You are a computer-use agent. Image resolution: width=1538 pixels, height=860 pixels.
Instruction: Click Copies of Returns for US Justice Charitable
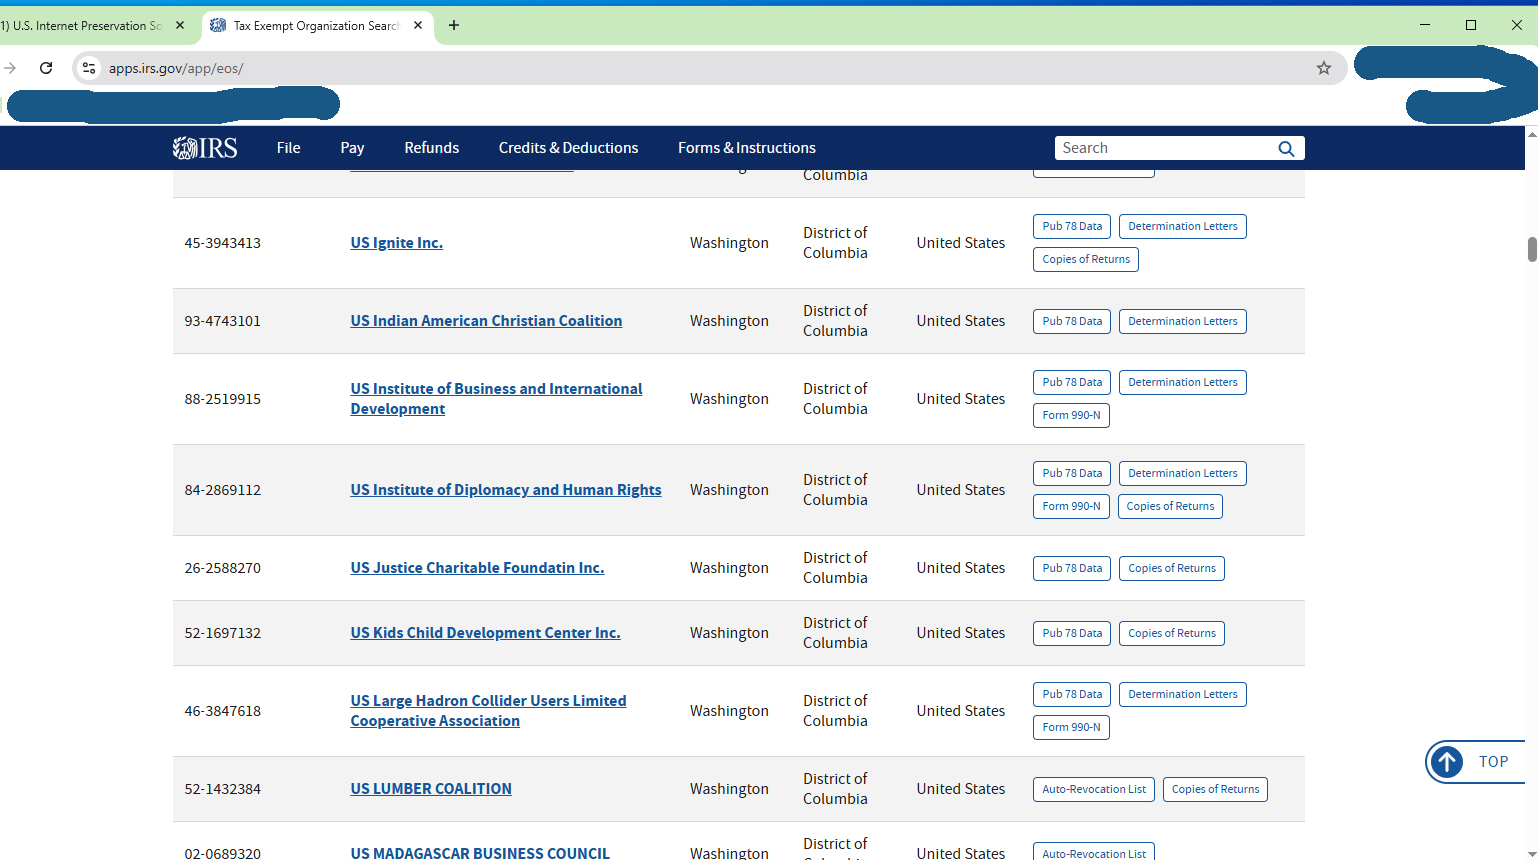tap(1172, 569)
